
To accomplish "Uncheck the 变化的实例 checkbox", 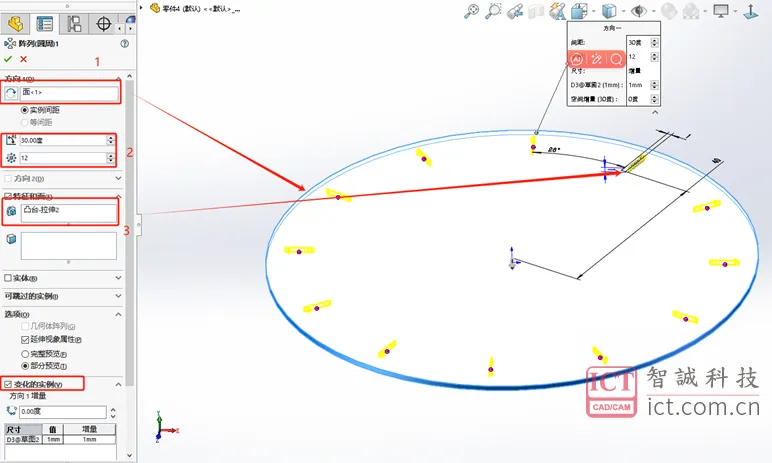I will pyautogui.click(x=8, y=384).
